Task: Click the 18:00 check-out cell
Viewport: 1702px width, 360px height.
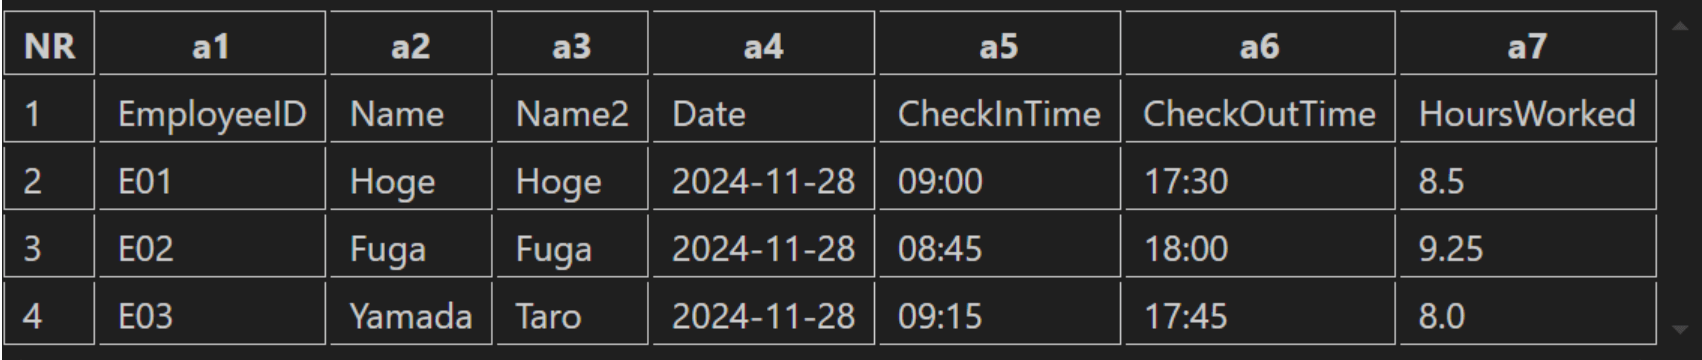Action: (x=1259, y=247)
